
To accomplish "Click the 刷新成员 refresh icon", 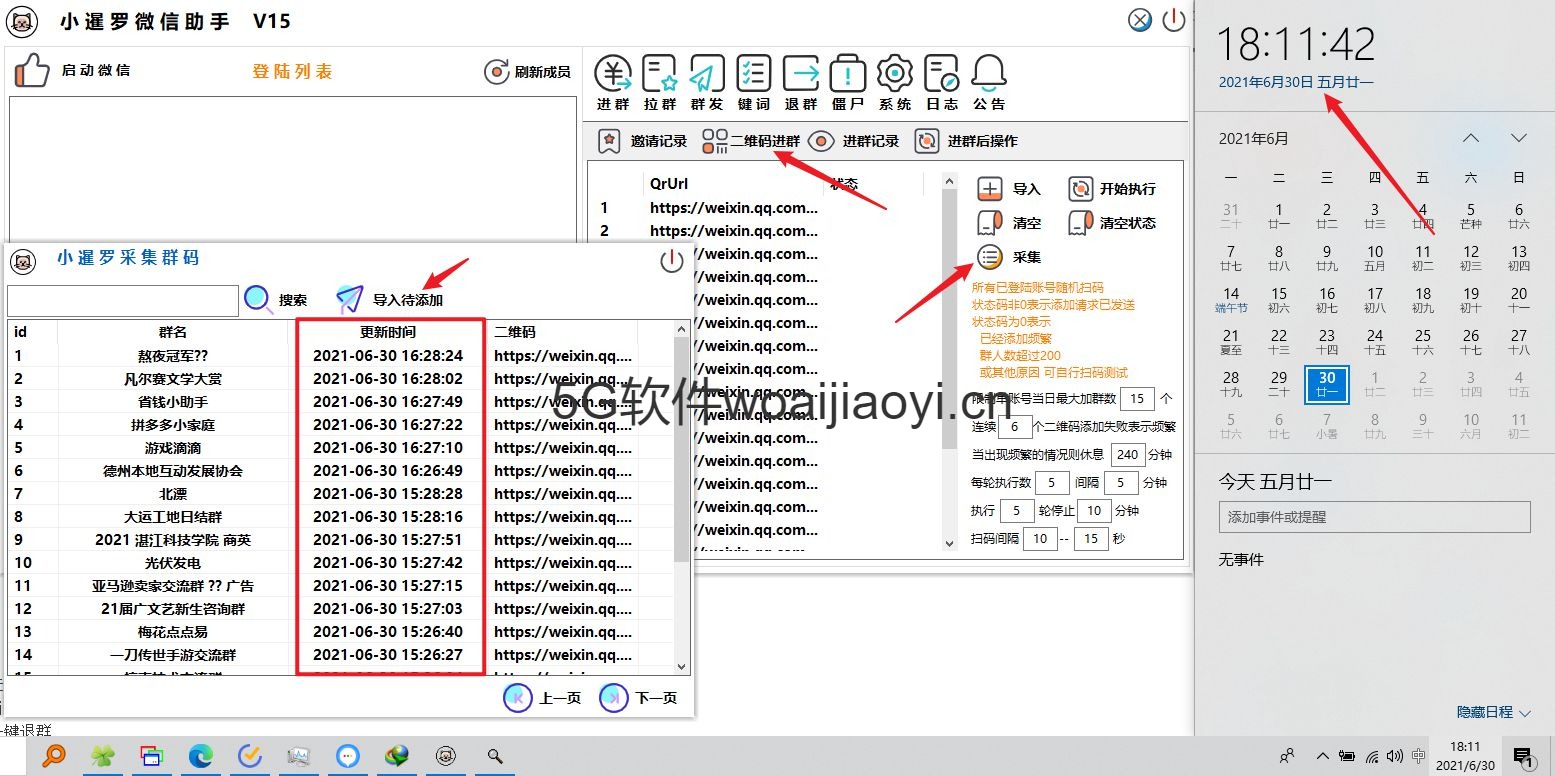I will [496, 71].
